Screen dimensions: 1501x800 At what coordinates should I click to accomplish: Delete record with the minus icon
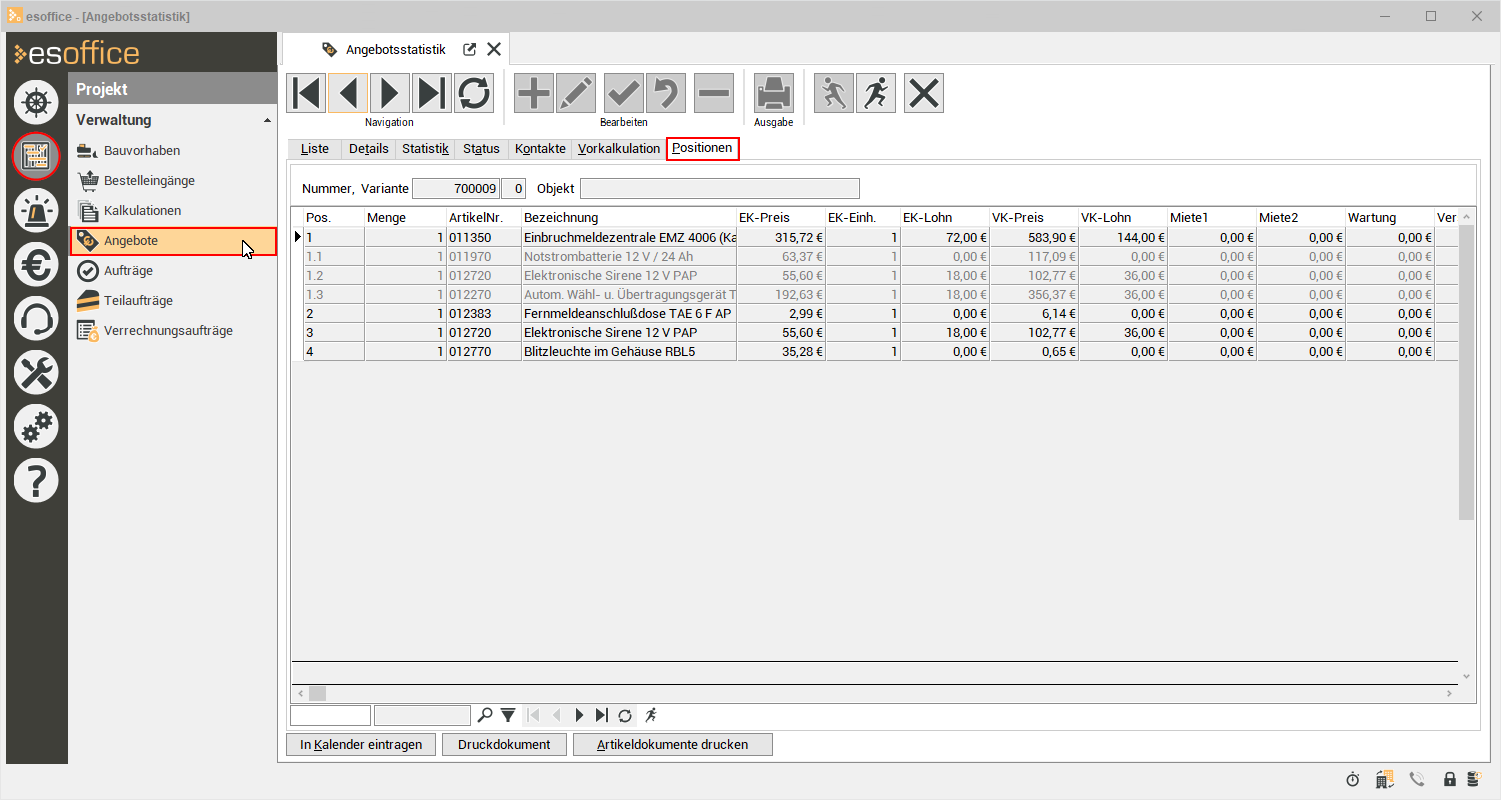[714, 93]
